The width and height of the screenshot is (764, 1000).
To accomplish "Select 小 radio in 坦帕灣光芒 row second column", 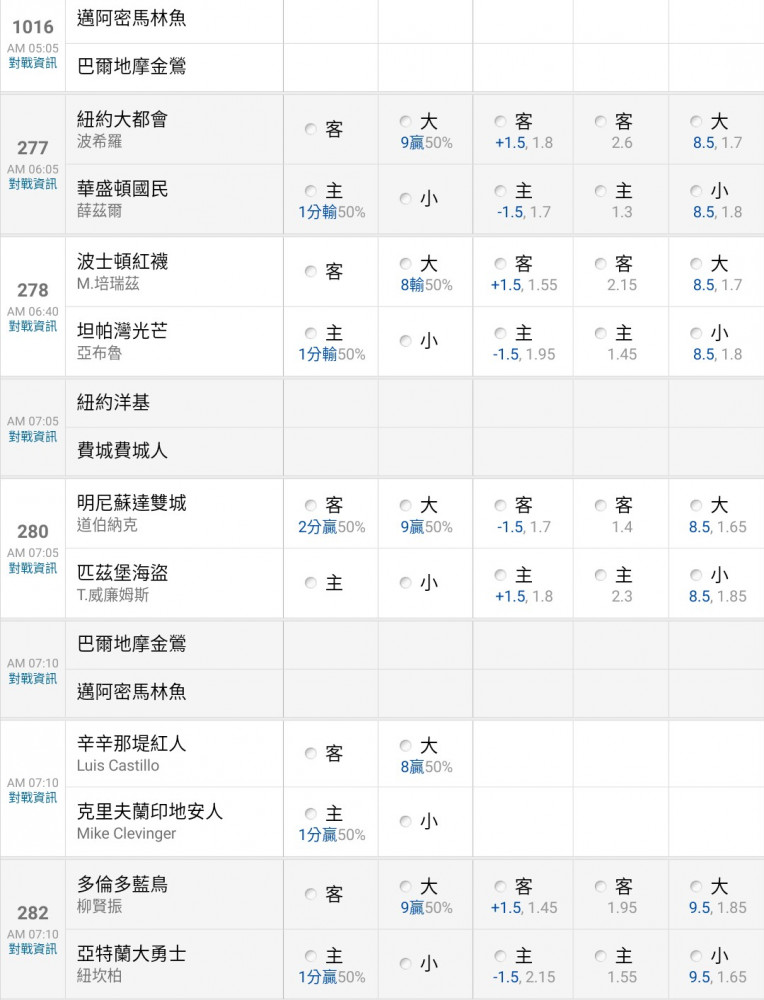I will [x=406, y=341].
